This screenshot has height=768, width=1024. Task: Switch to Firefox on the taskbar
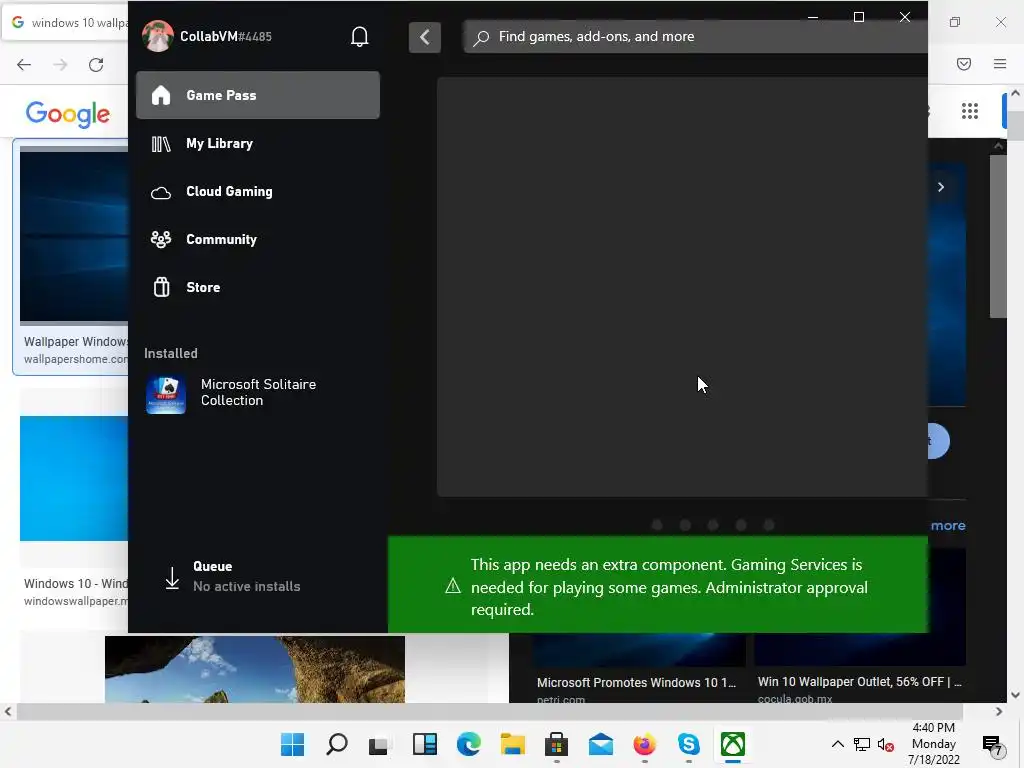645,744
